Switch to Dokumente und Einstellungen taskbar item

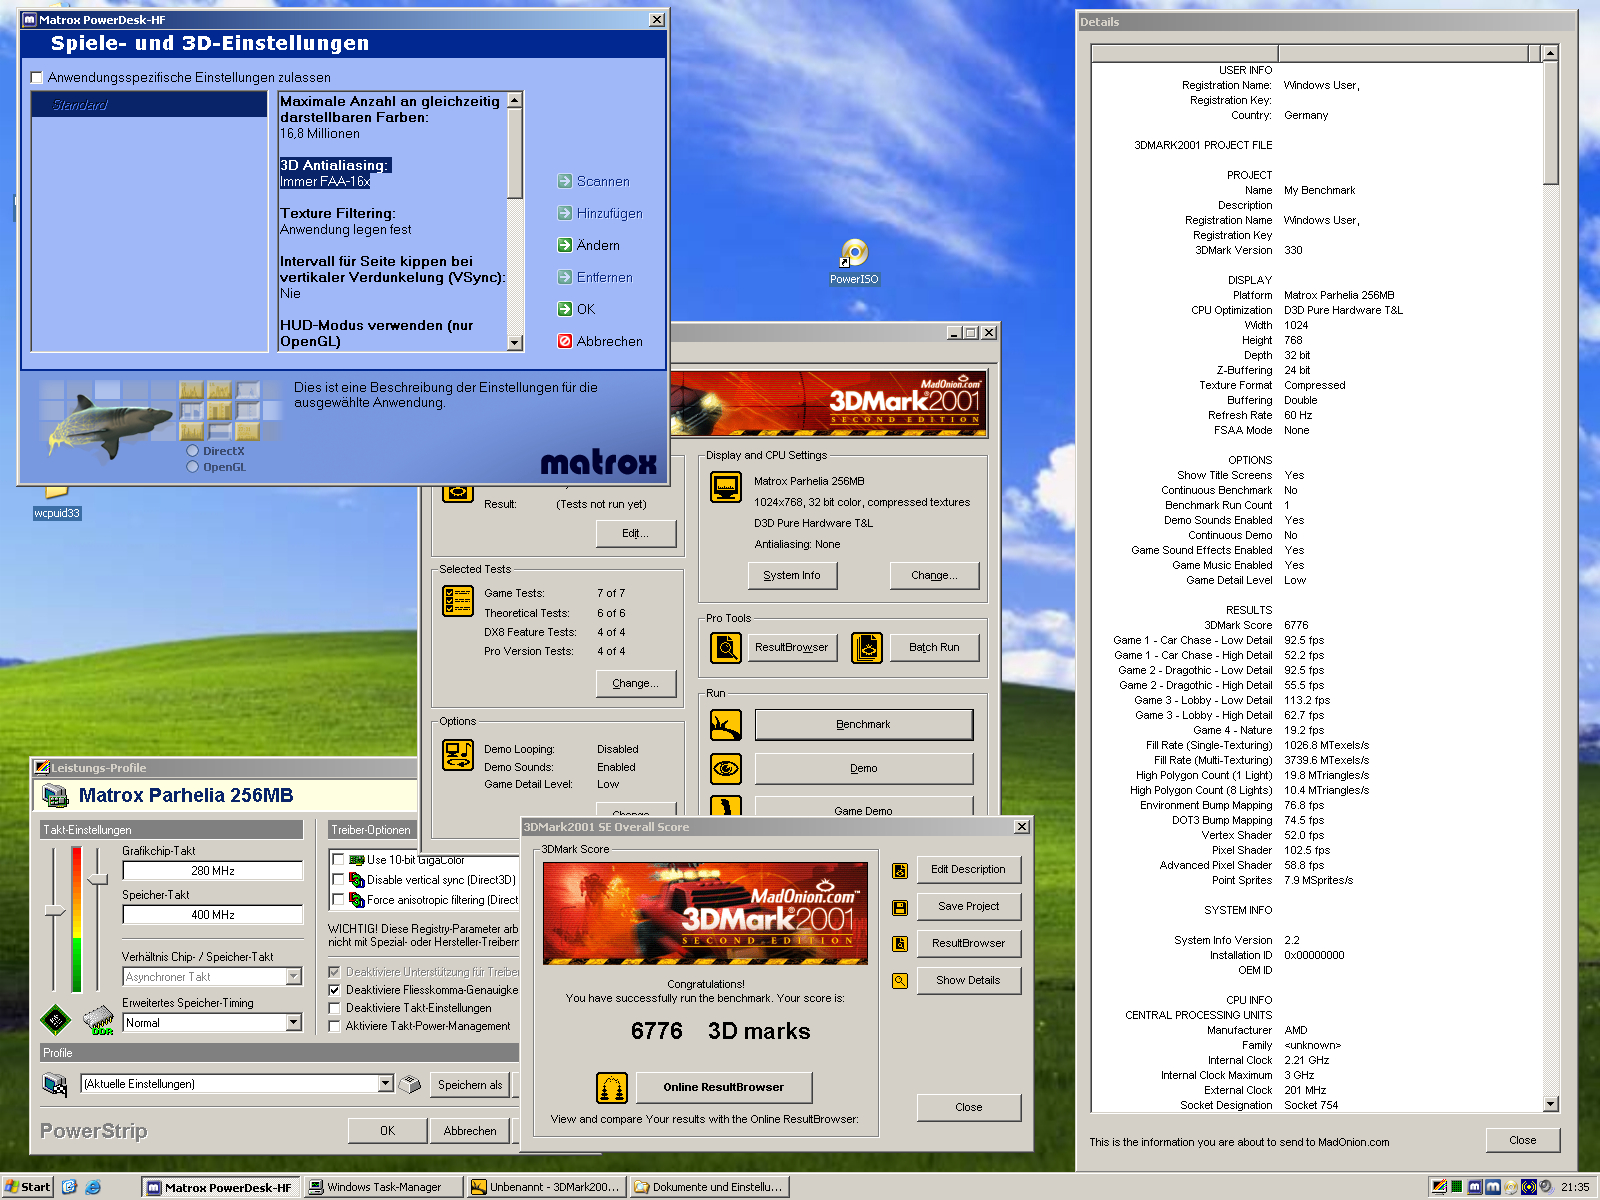pyautogui.click(x=709, y=1187)
